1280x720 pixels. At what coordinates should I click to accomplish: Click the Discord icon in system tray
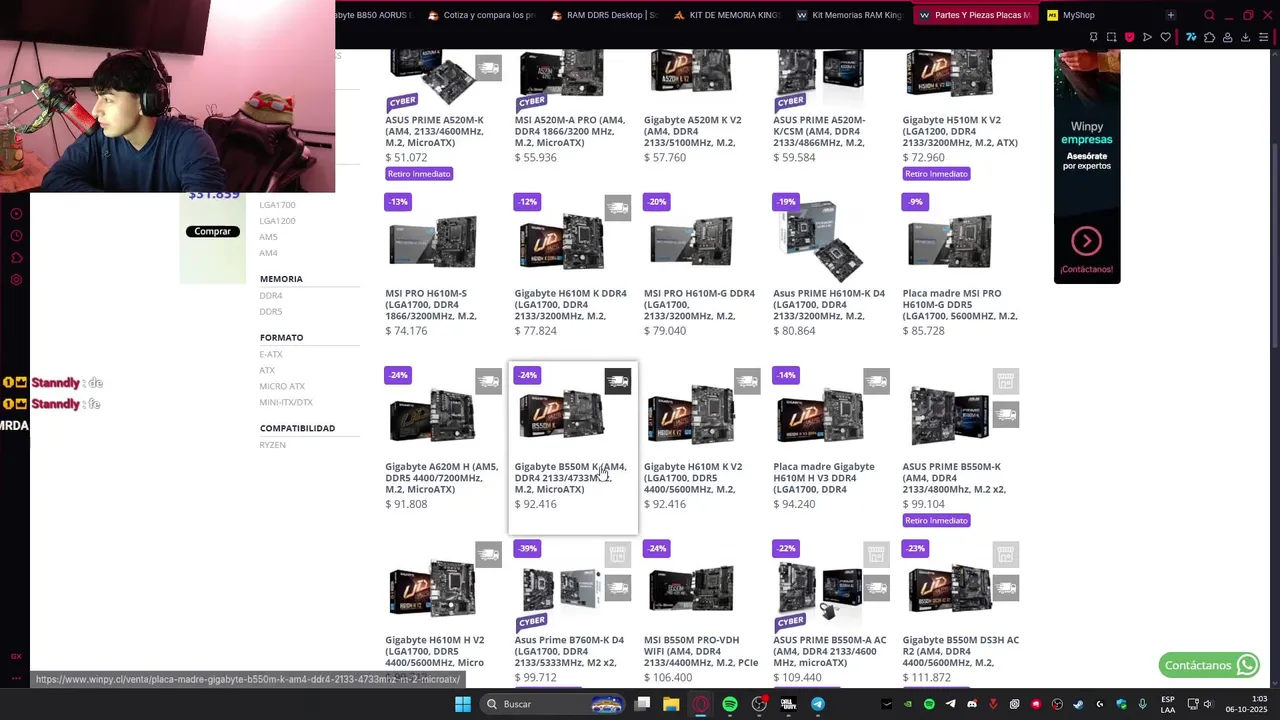(972, 704)
